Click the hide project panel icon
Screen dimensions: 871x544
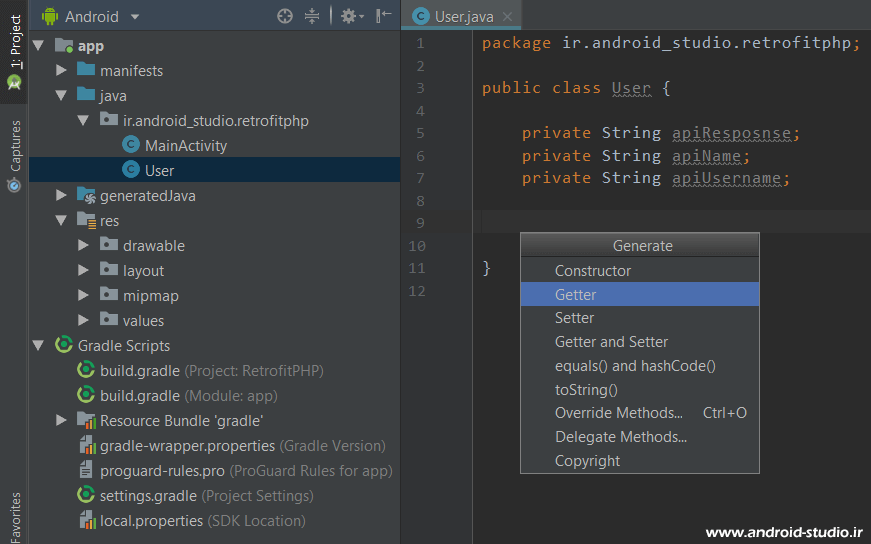coord(383,16)
